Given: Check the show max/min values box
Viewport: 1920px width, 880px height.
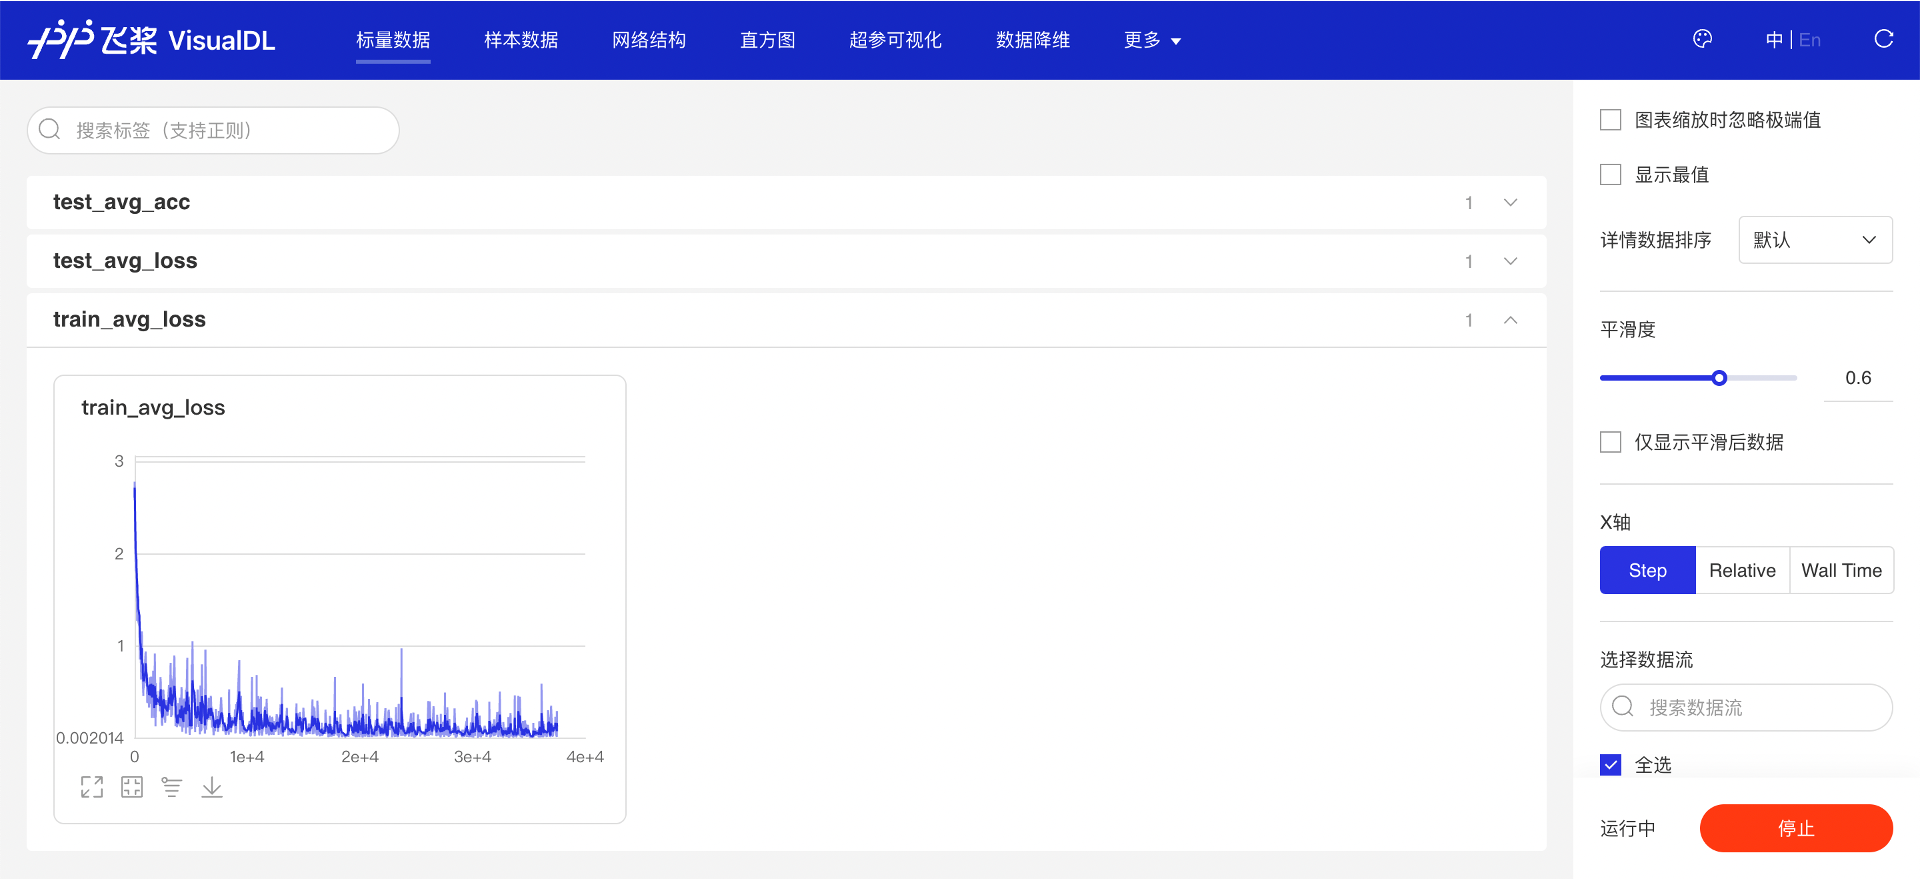Looking at the screenshot, I should pyautogui.click(x=1610, y=175).
